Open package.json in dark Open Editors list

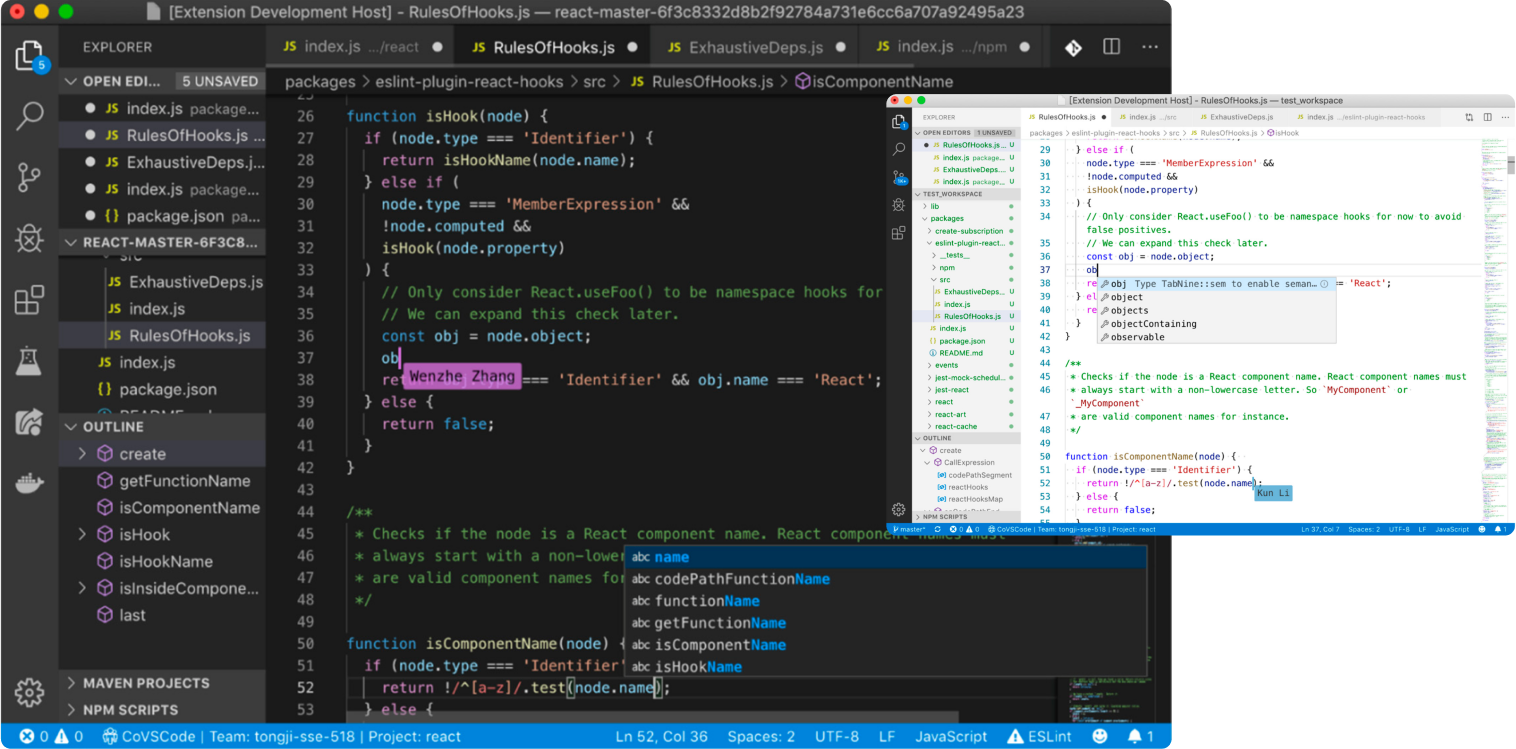tap(162, 216)
